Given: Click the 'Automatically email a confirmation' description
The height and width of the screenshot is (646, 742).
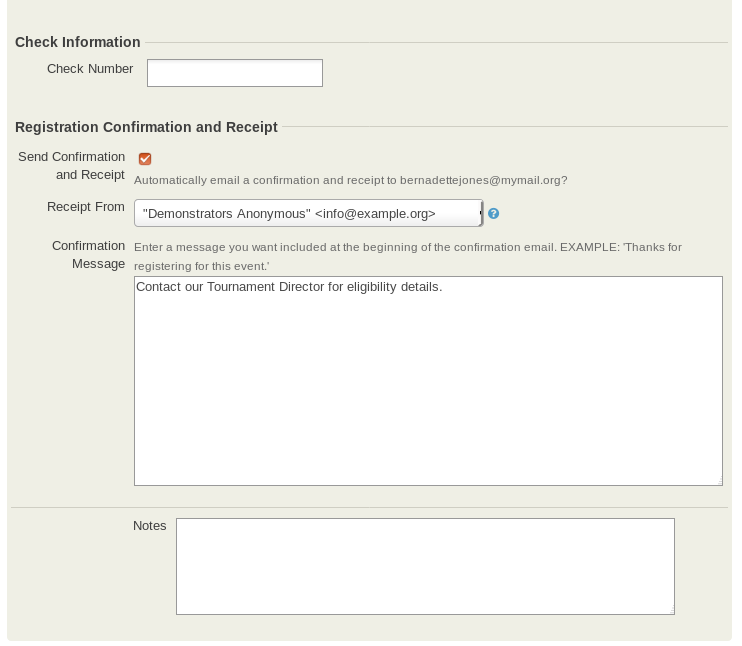Looking at the screenshot, I should click(265, 181).
